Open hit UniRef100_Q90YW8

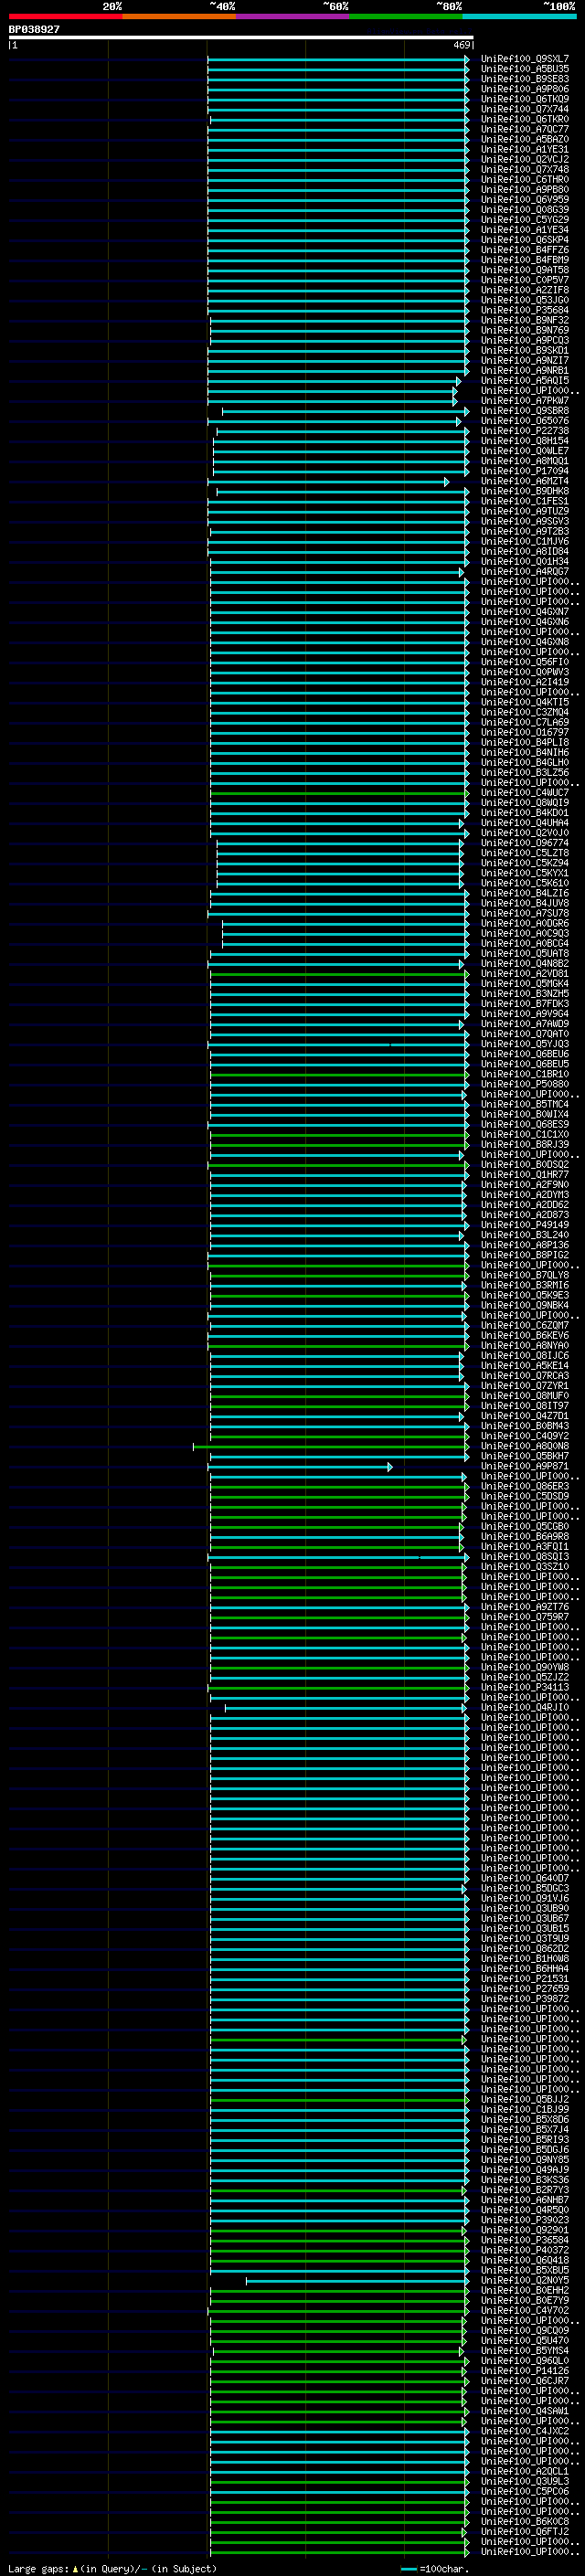coord(525,1667)
